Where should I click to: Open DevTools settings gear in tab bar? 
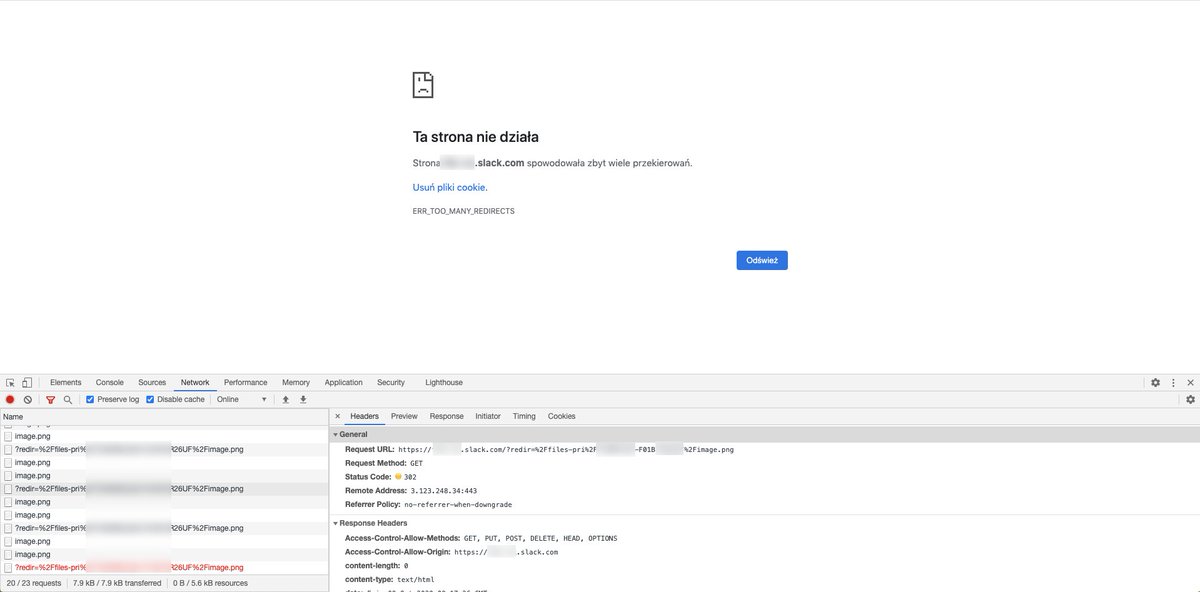coord(1155,382)
